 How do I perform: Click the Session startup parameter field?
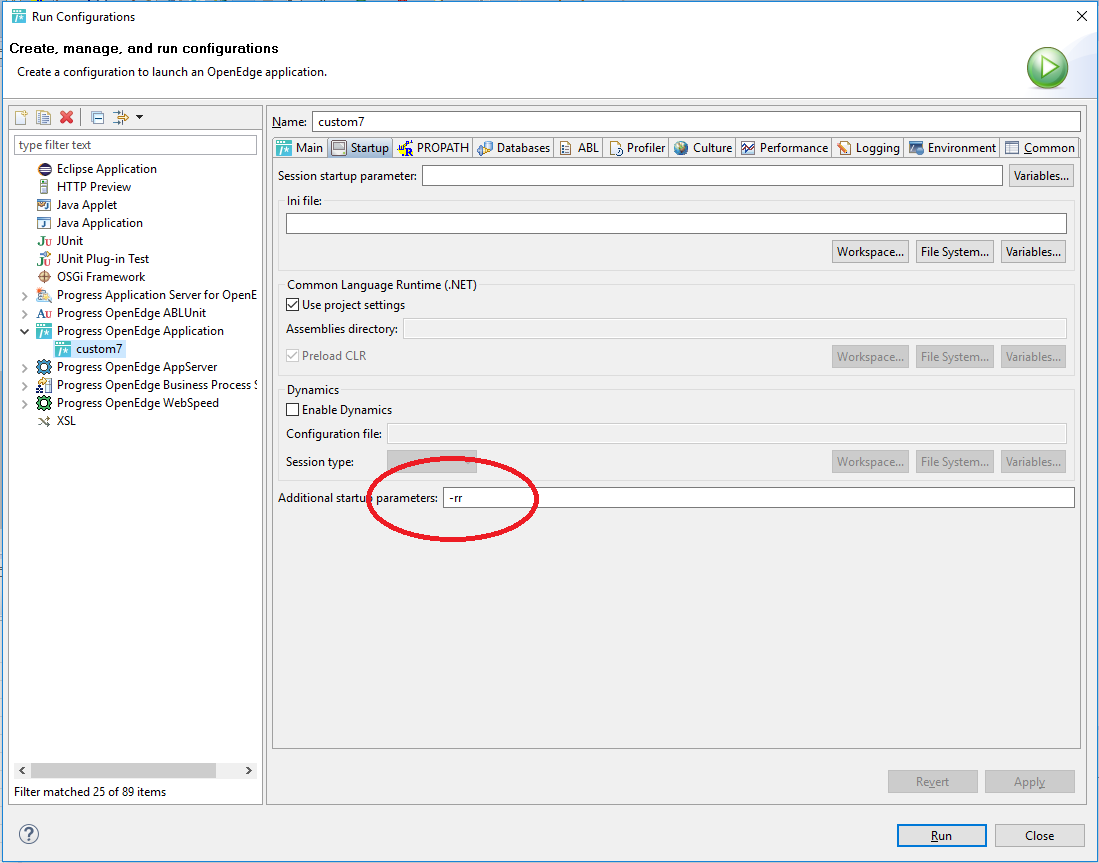coord(712,176)
